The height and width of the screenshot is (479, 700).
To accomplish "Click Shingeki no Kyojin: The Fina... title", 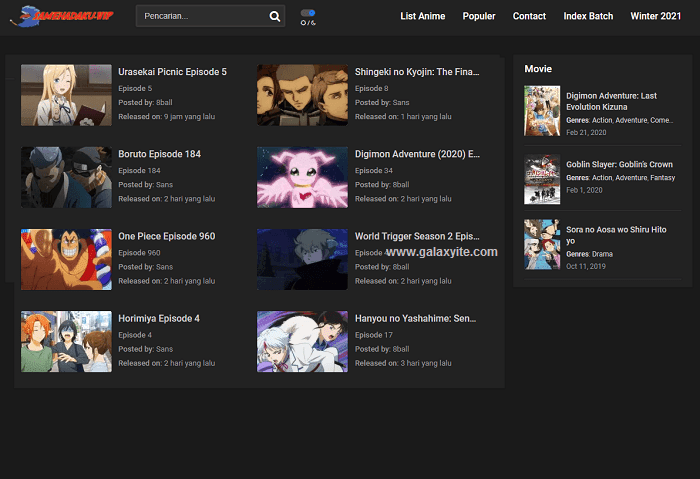I will [x=417, y=72].
